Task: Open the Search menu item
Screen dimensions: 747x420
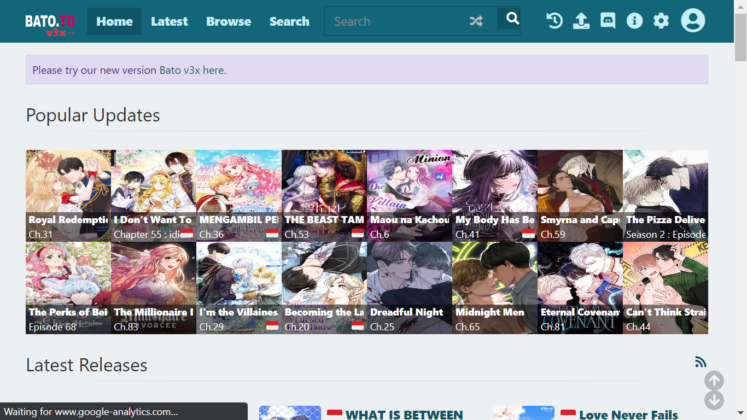Action: click(x=289, y=21)
